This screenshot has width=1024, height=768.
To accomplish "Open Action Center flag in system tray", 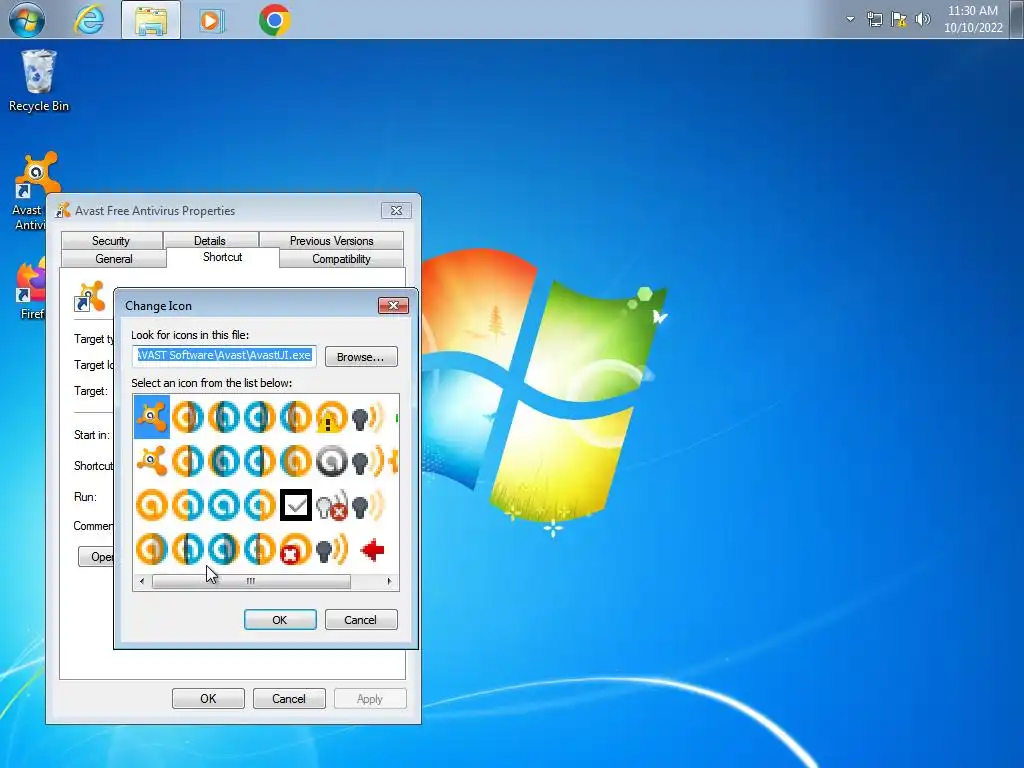I will (899, 20).
